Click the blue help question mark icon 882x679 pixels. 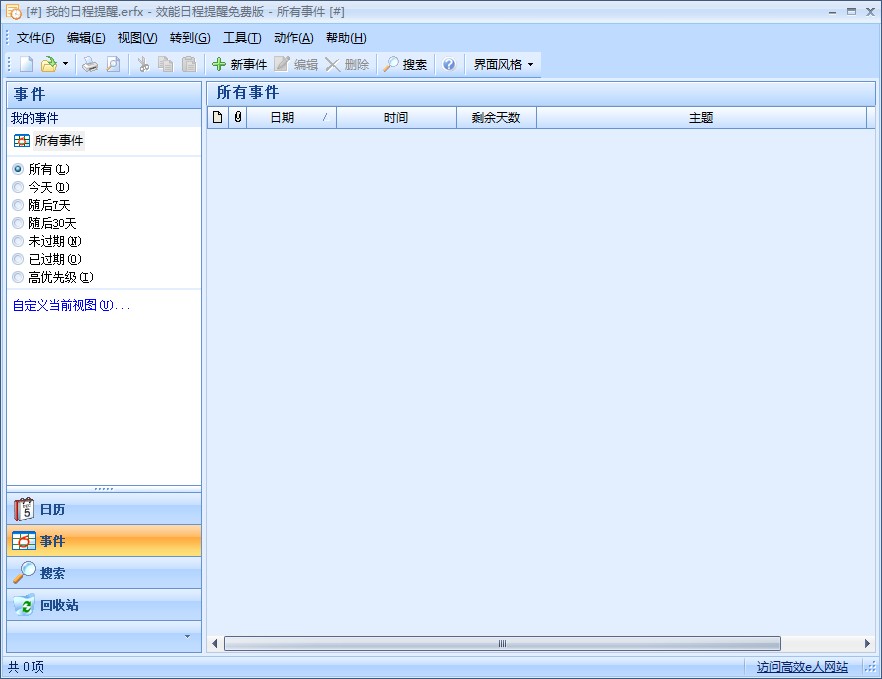[x=448, y=65]
